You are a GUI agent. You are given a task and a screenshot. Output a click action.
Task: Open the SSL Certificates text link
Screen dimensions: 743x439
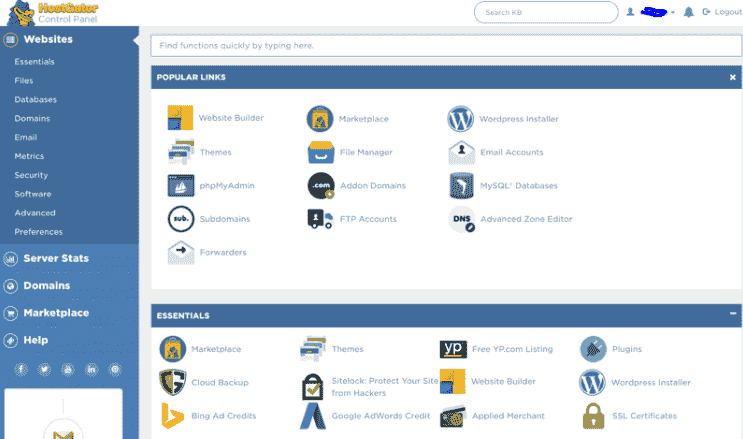644,416
